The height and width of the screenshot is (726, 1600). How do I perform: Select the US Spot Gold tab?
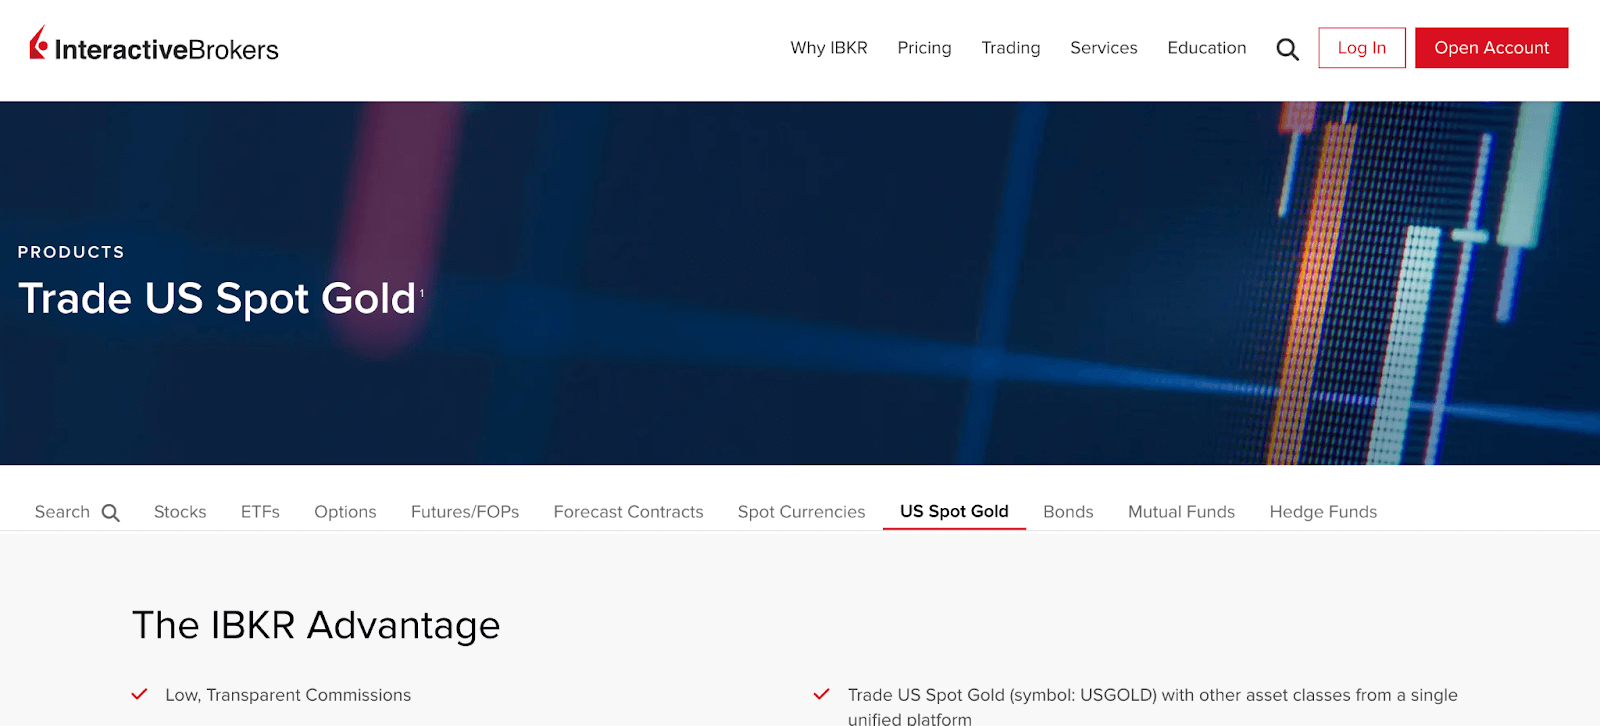[x=954, y=511]
